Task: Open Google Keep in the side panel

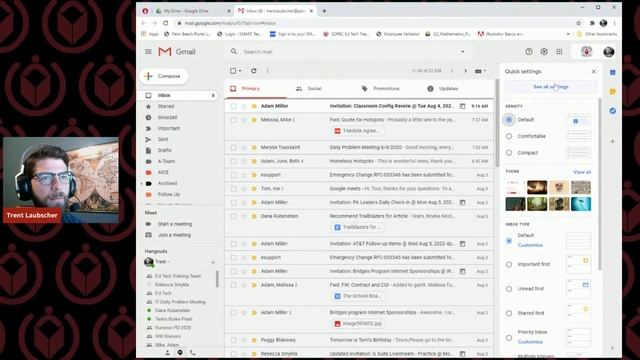Action: point(613,92)
